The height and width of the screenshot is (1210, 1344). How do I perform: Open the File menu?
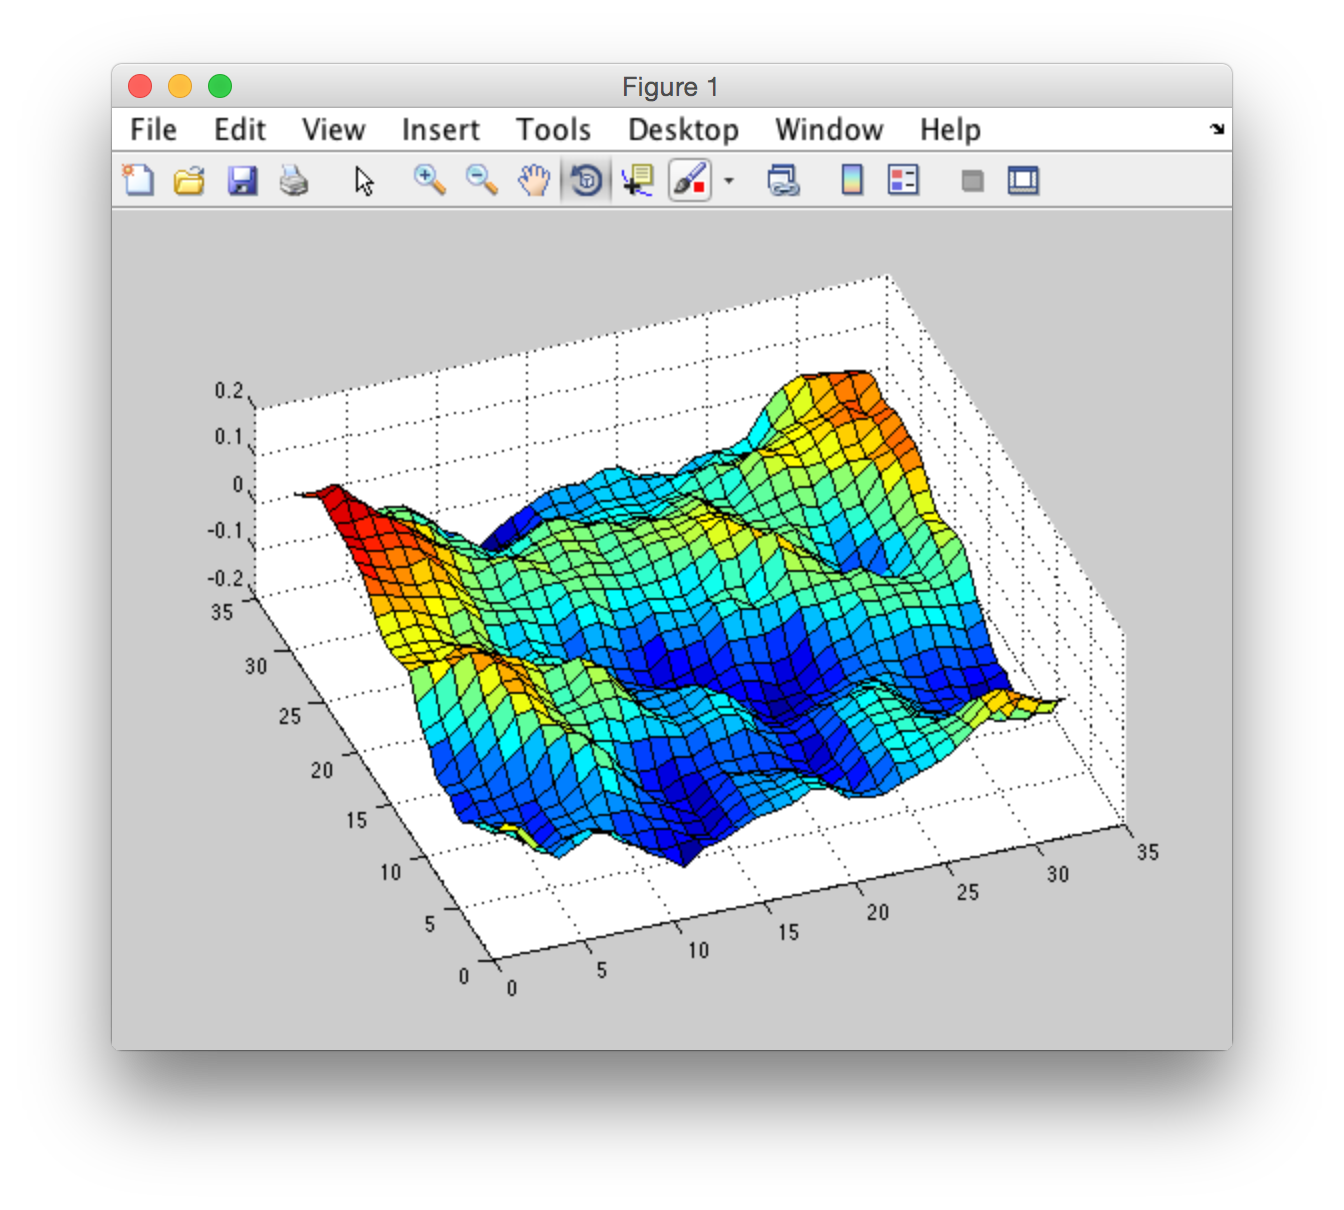point(153,130)
